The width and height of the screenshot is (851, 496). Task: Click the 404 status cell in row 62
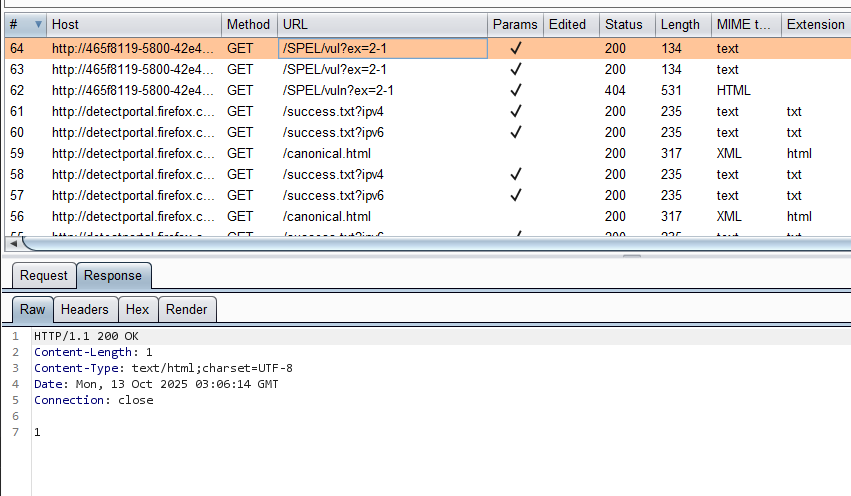coord(615,90)
